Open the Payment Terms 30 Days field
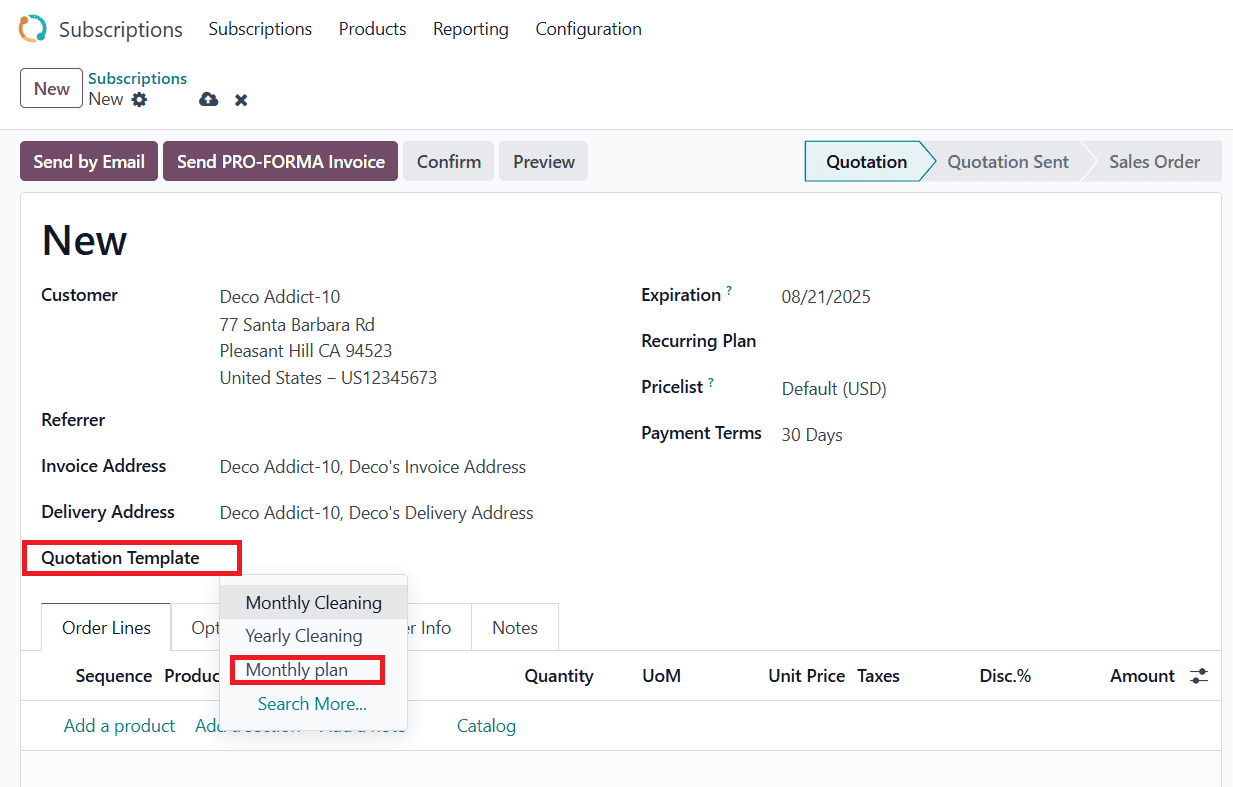 [812, 435]
